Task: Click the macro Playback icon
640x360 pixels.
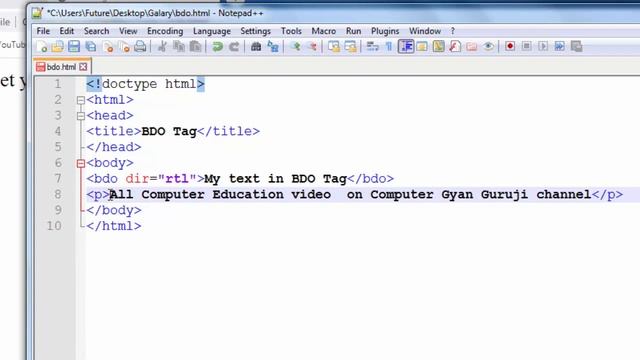Action: tap(543, 46)
